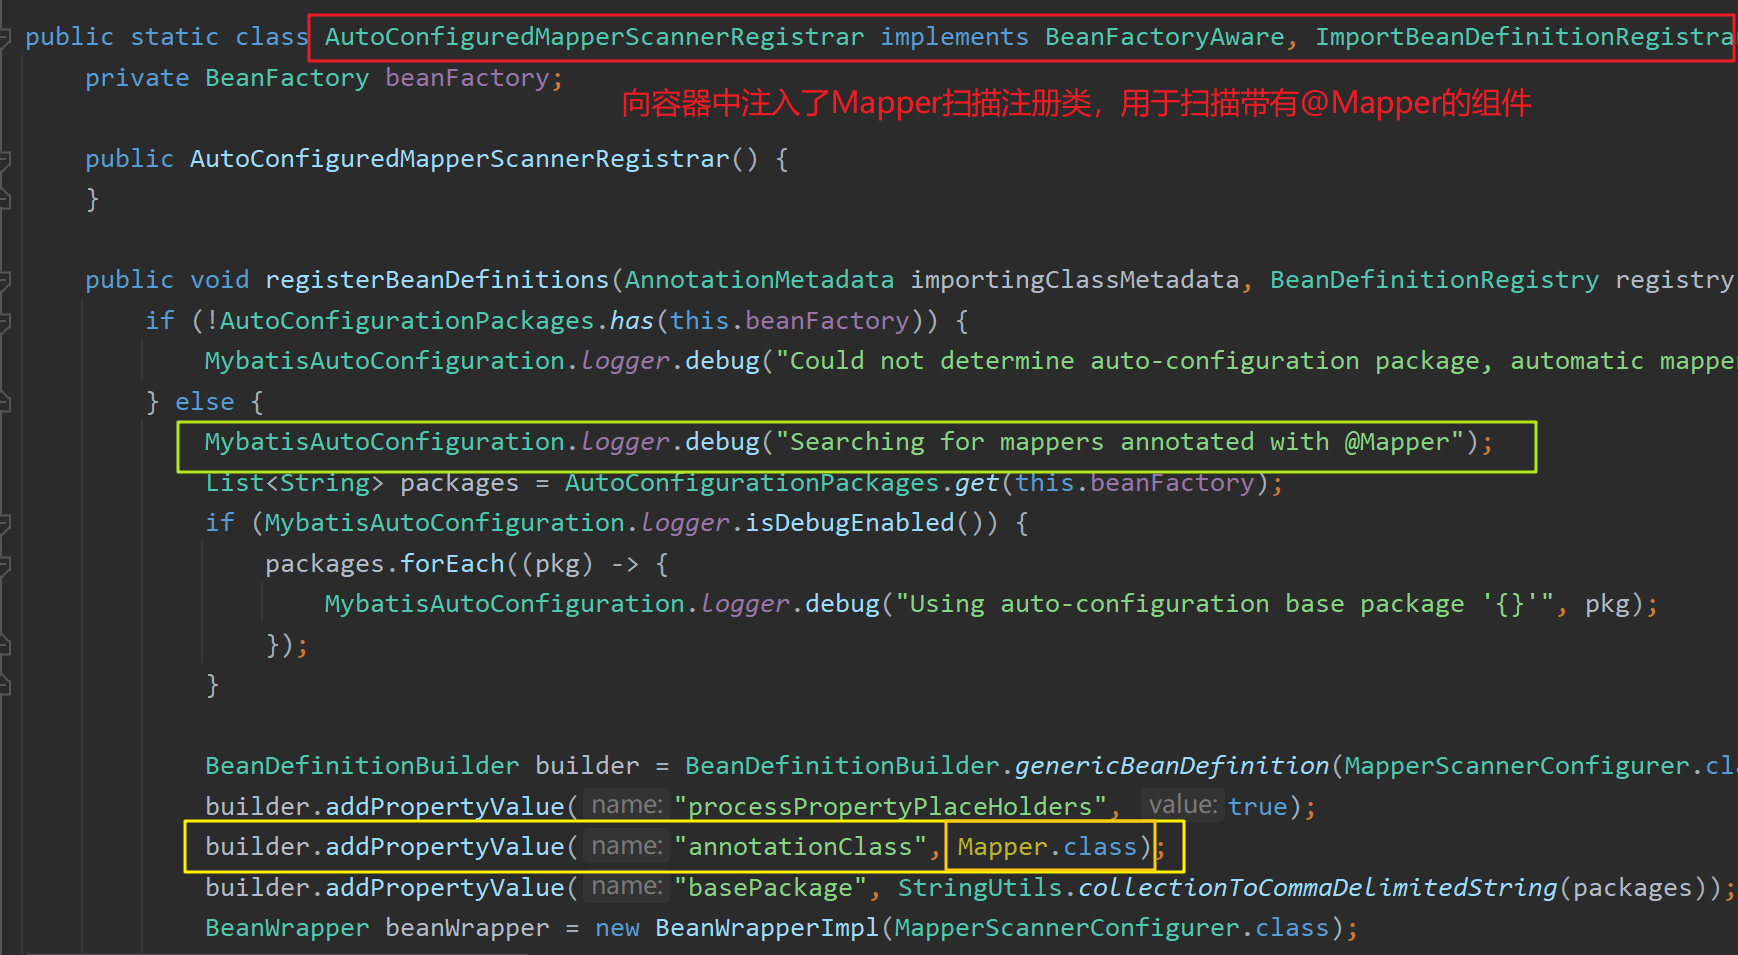
Task: Click the 'Using auto-configuration base package' string
Action: [x=1224, y=604]
